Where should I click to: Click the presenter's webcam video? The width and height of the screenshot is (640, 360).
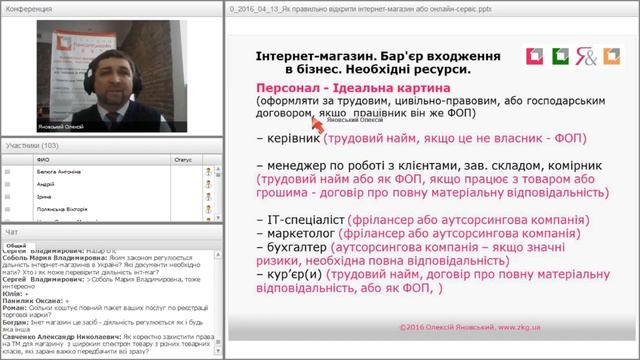[x=112, y=76]
